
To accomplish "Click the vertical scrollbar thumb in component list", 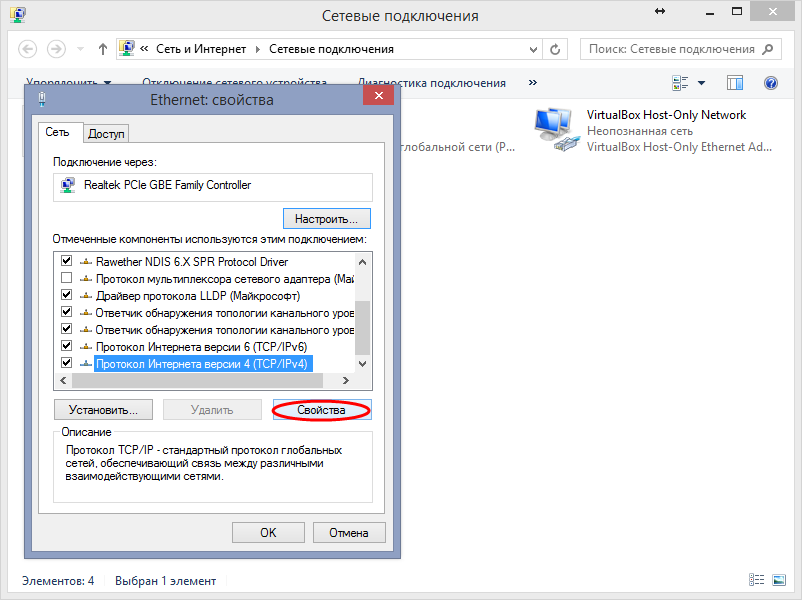I will click(363, 327).
